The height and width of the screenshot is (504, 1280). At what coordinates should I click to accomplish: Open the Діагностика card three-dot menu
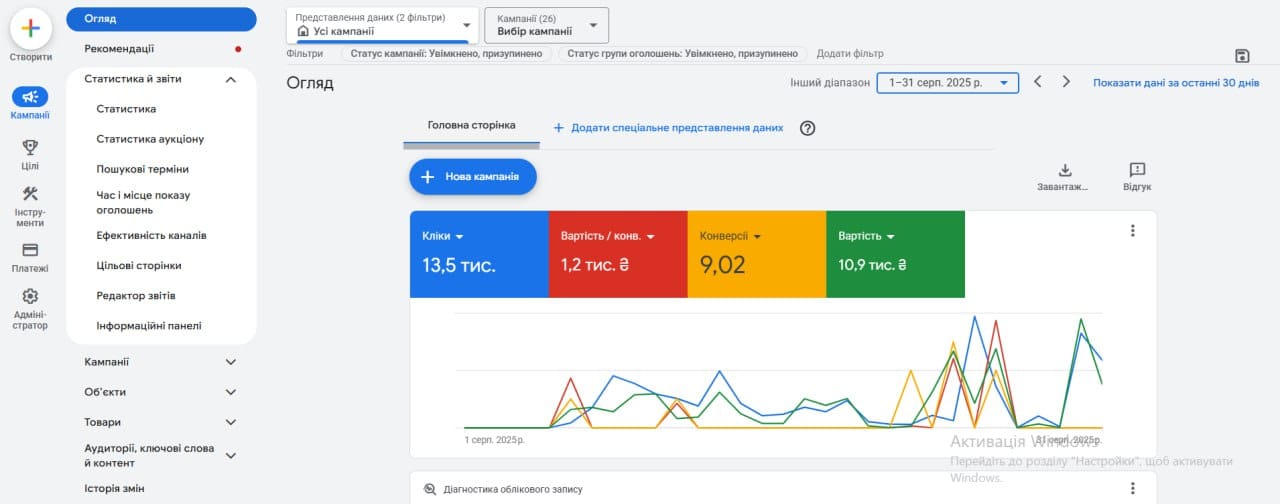pos(1133,488)
